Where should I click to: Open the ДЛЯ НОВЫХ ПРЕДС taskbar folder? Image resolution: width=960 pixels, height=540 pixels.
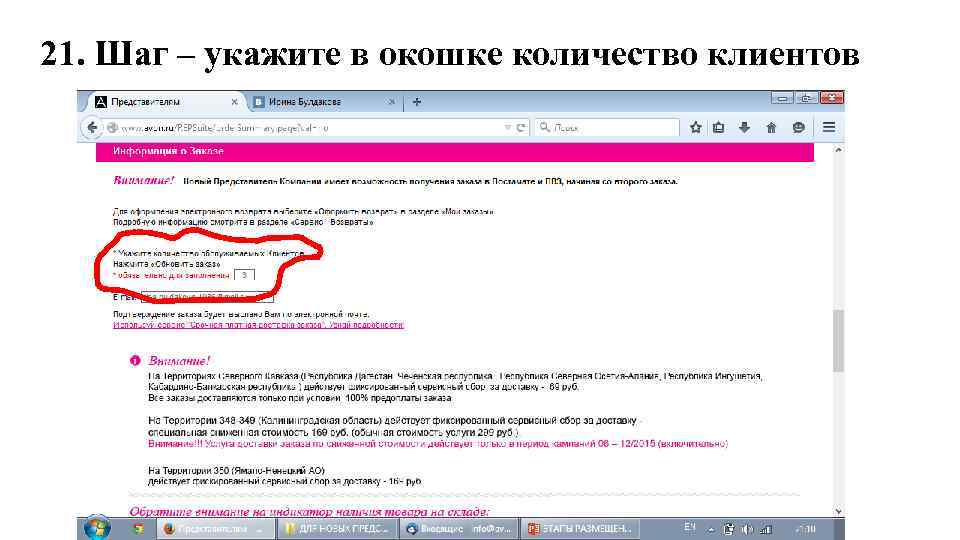[337, 528]
